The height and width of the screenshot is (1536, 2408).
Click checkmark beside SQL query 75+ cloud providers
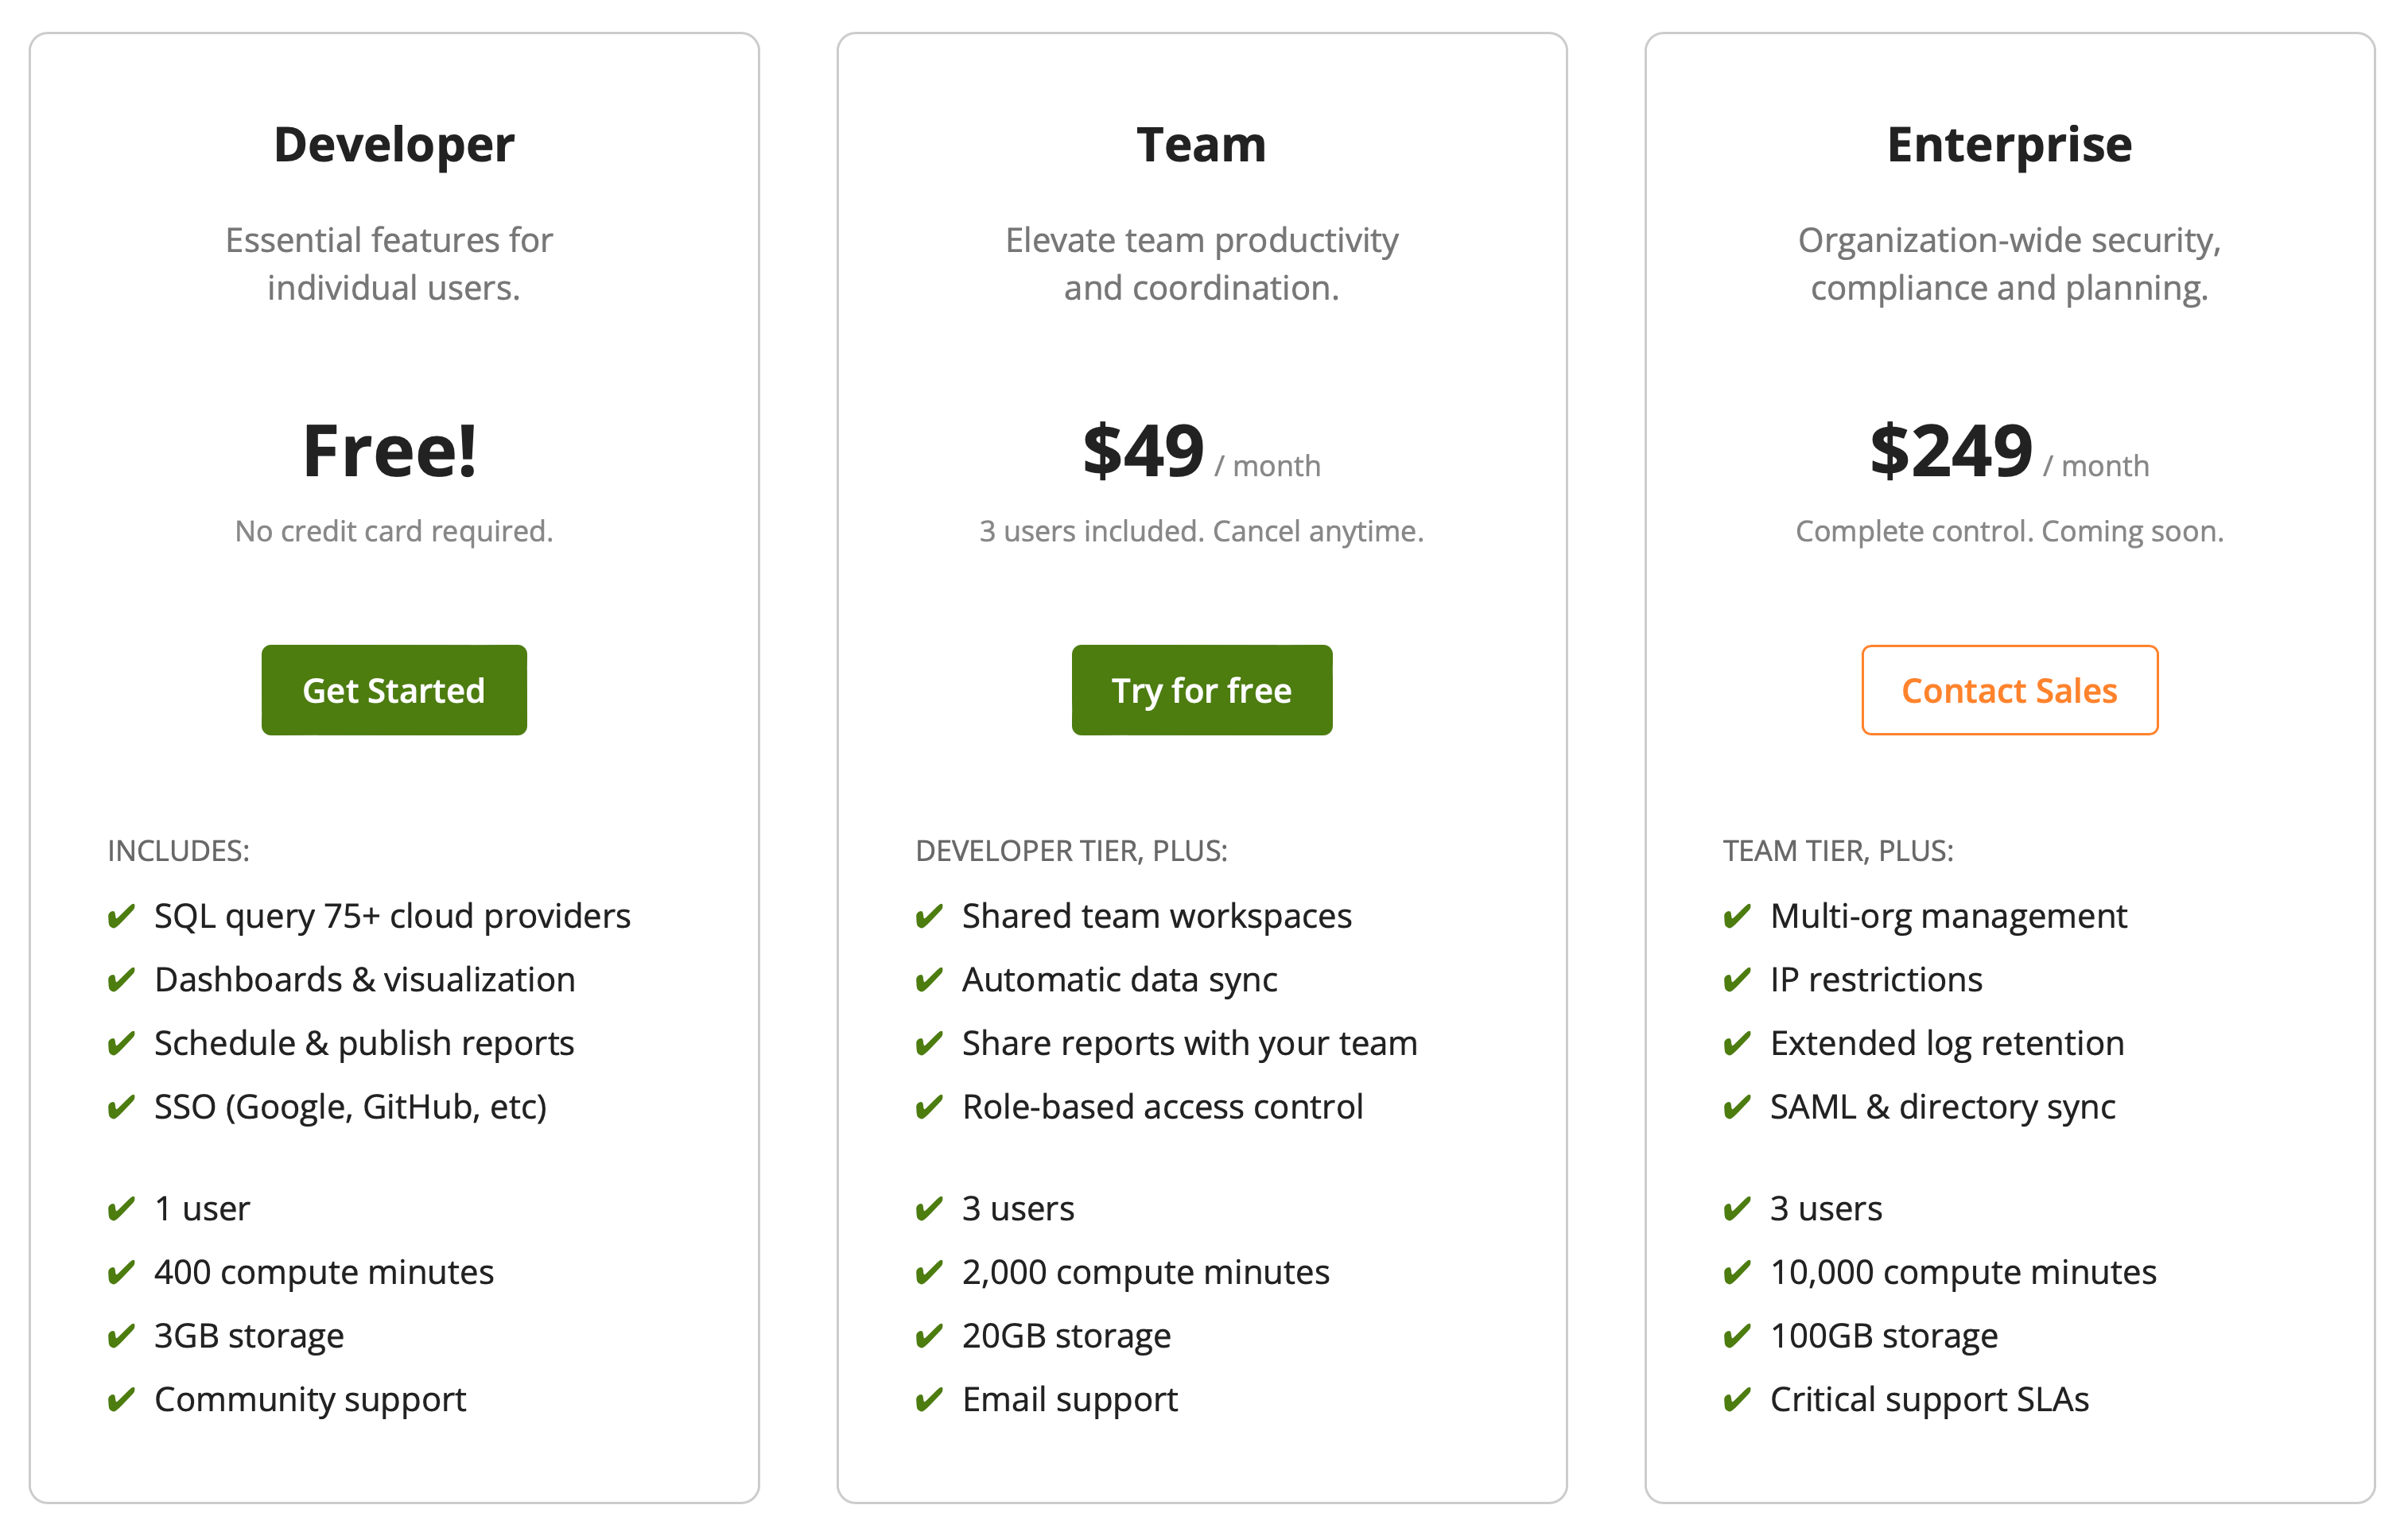coord(121,916)
